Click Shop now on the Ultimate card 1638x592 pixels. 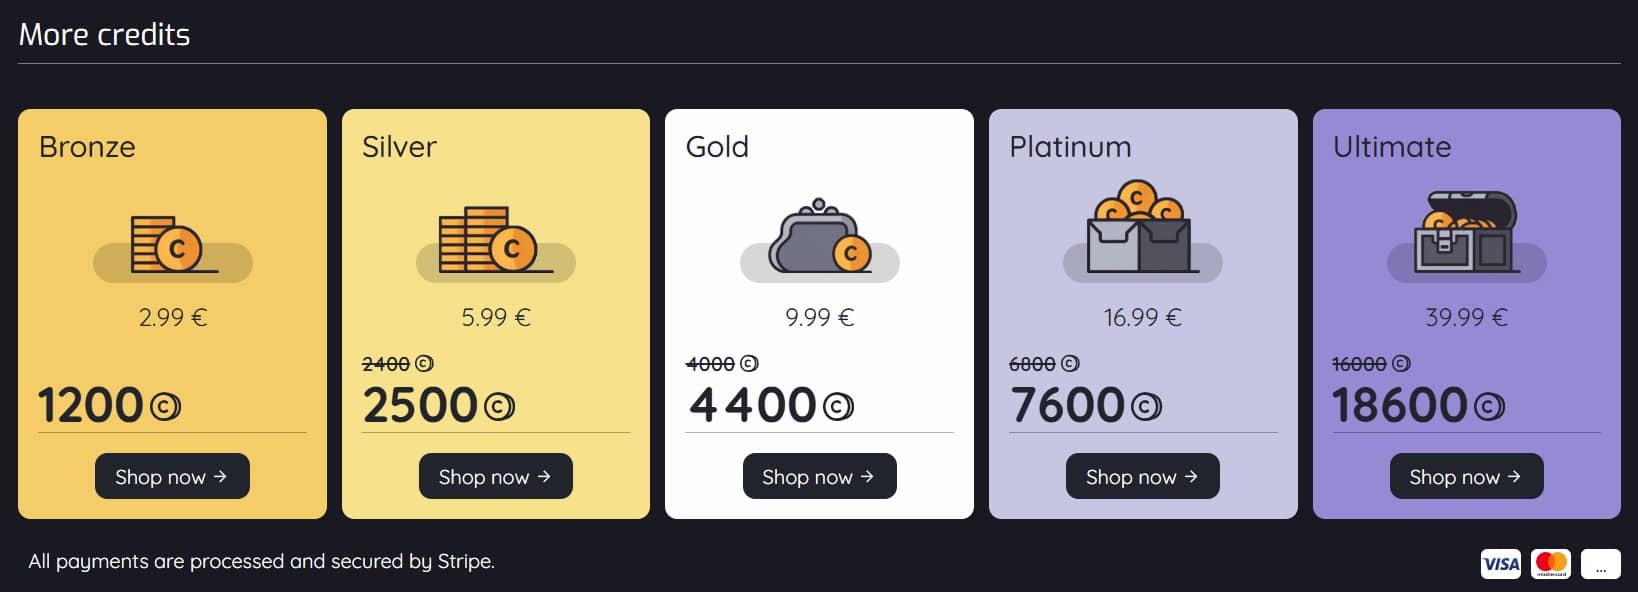point(1466,476)
